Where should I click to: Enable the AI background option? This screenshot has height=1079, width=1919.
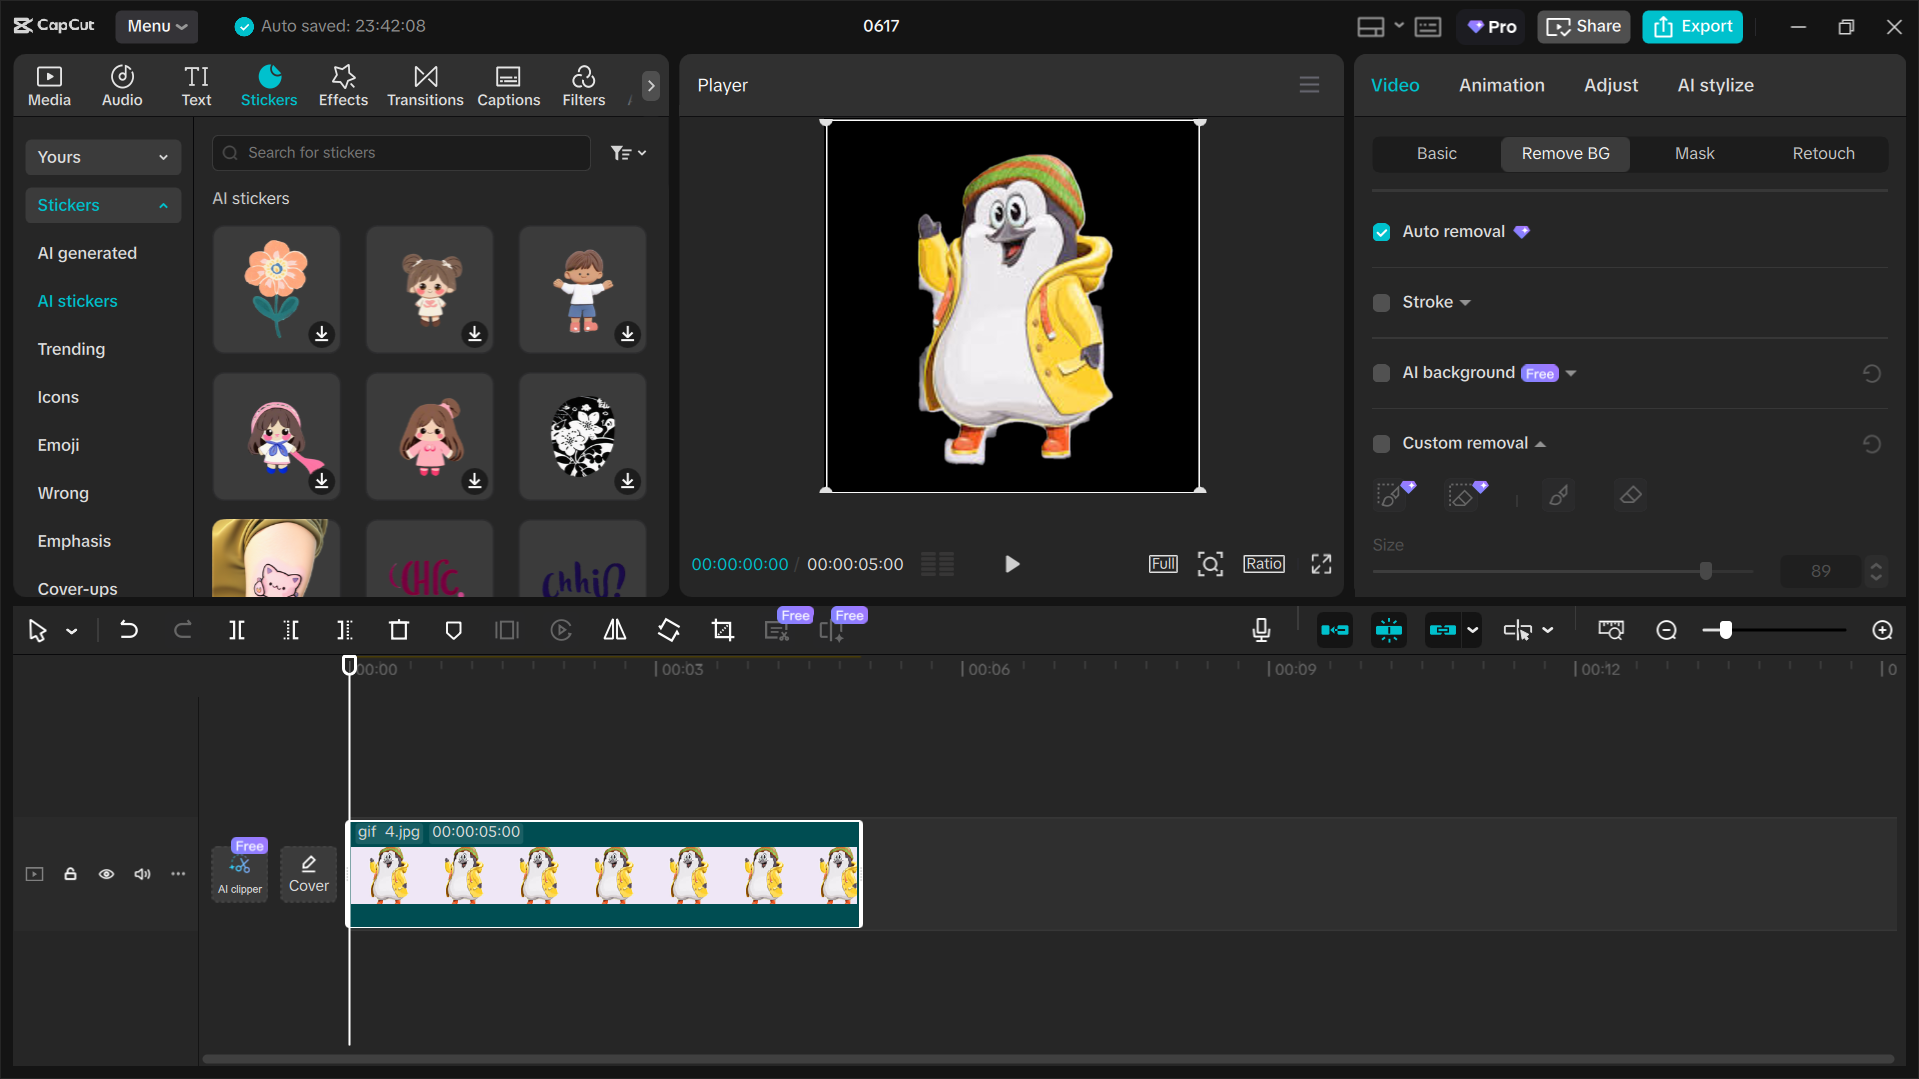coord(1381,373)
